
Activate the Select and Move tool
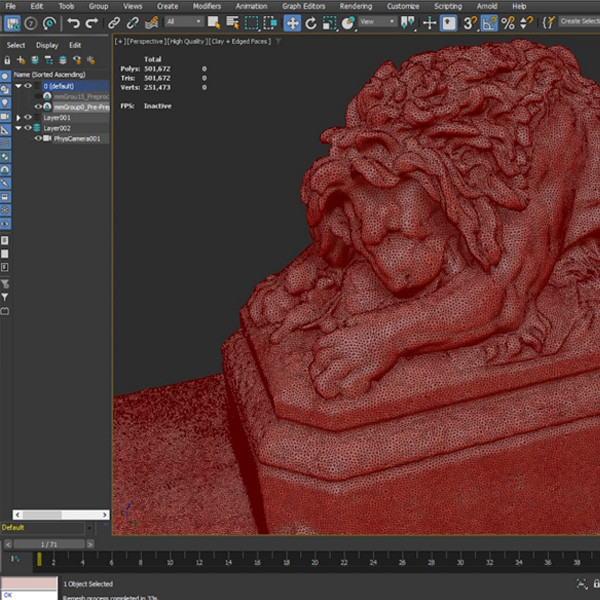point(292,23)
